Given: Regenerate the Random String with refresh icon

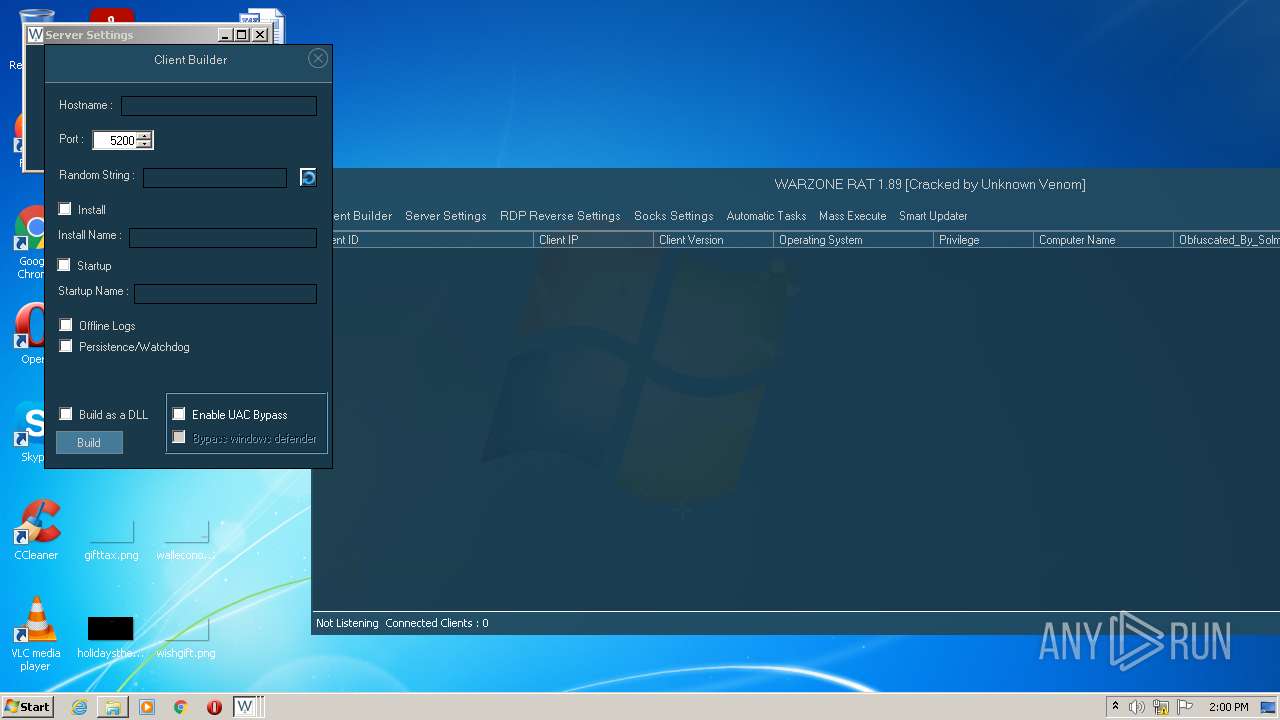Looking at the screenshot, I should (x=308, y=177).
